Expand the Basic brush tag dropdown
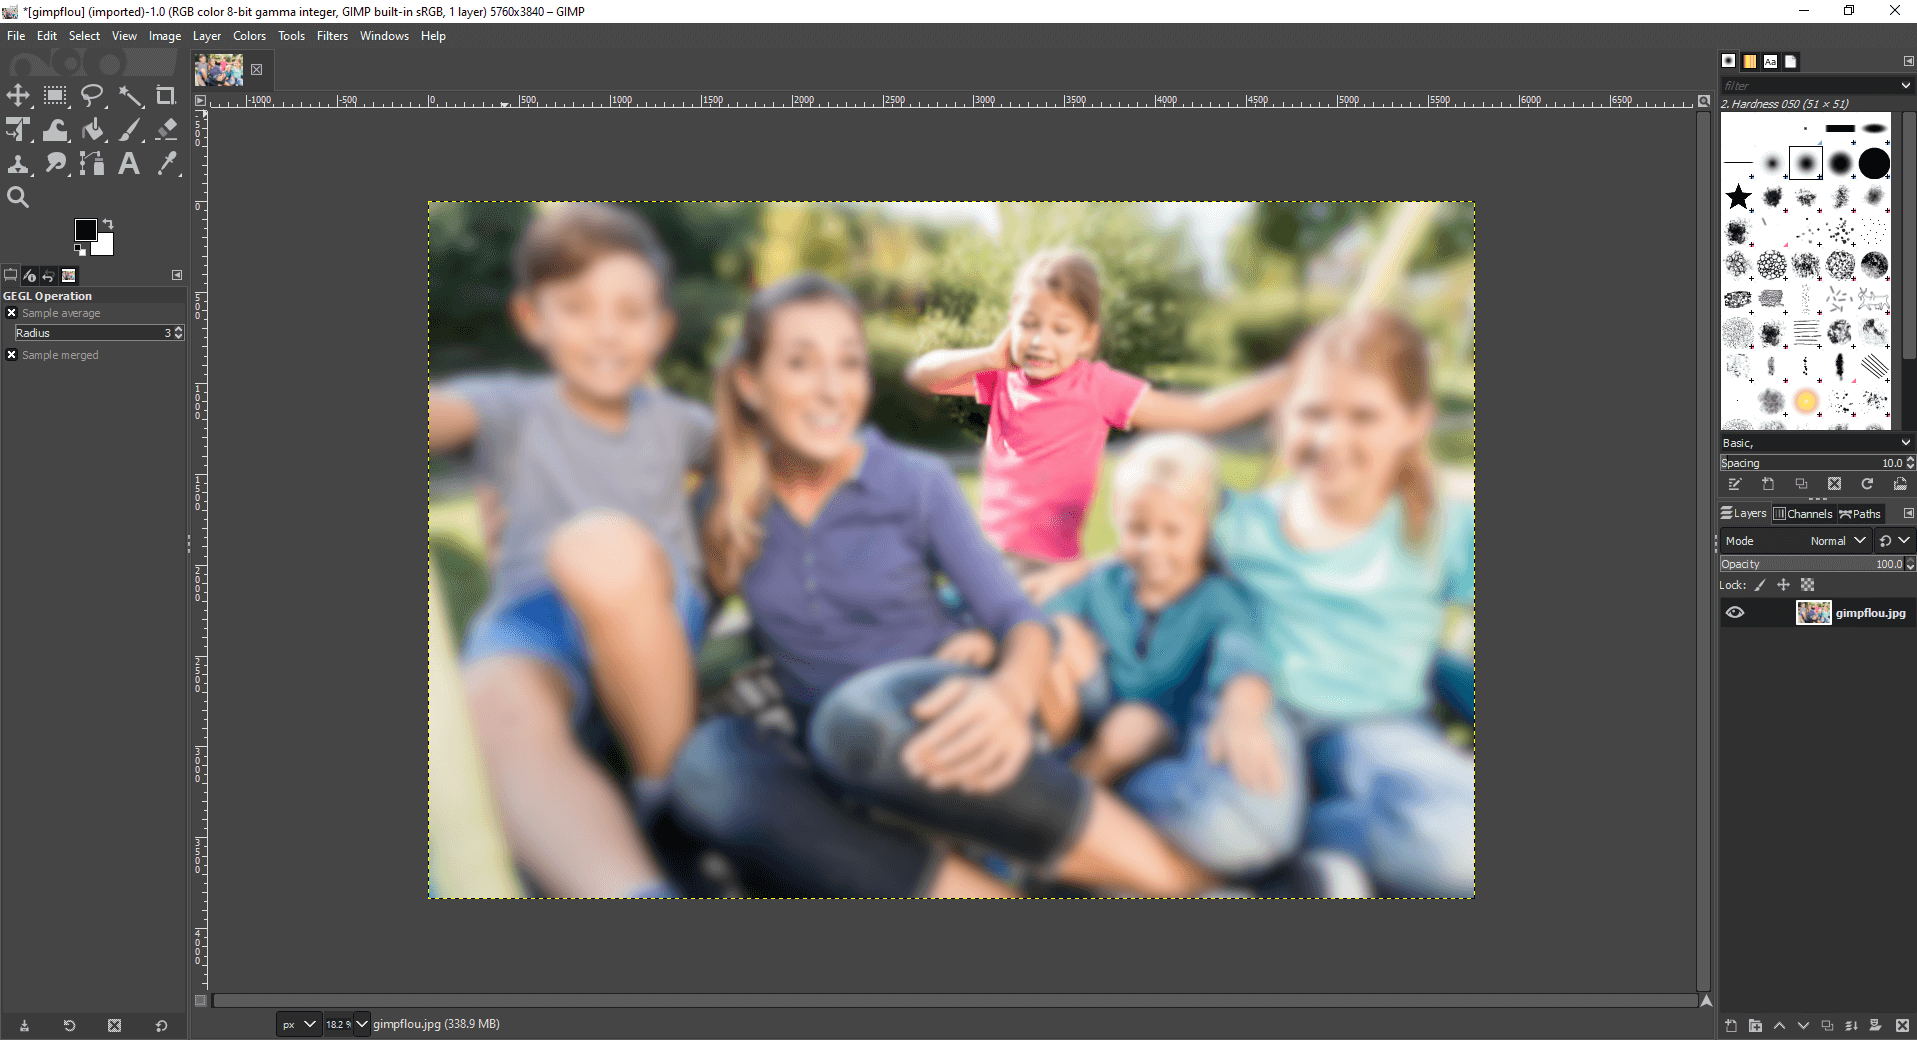 pyautogui.click(x=1816, y=443)
